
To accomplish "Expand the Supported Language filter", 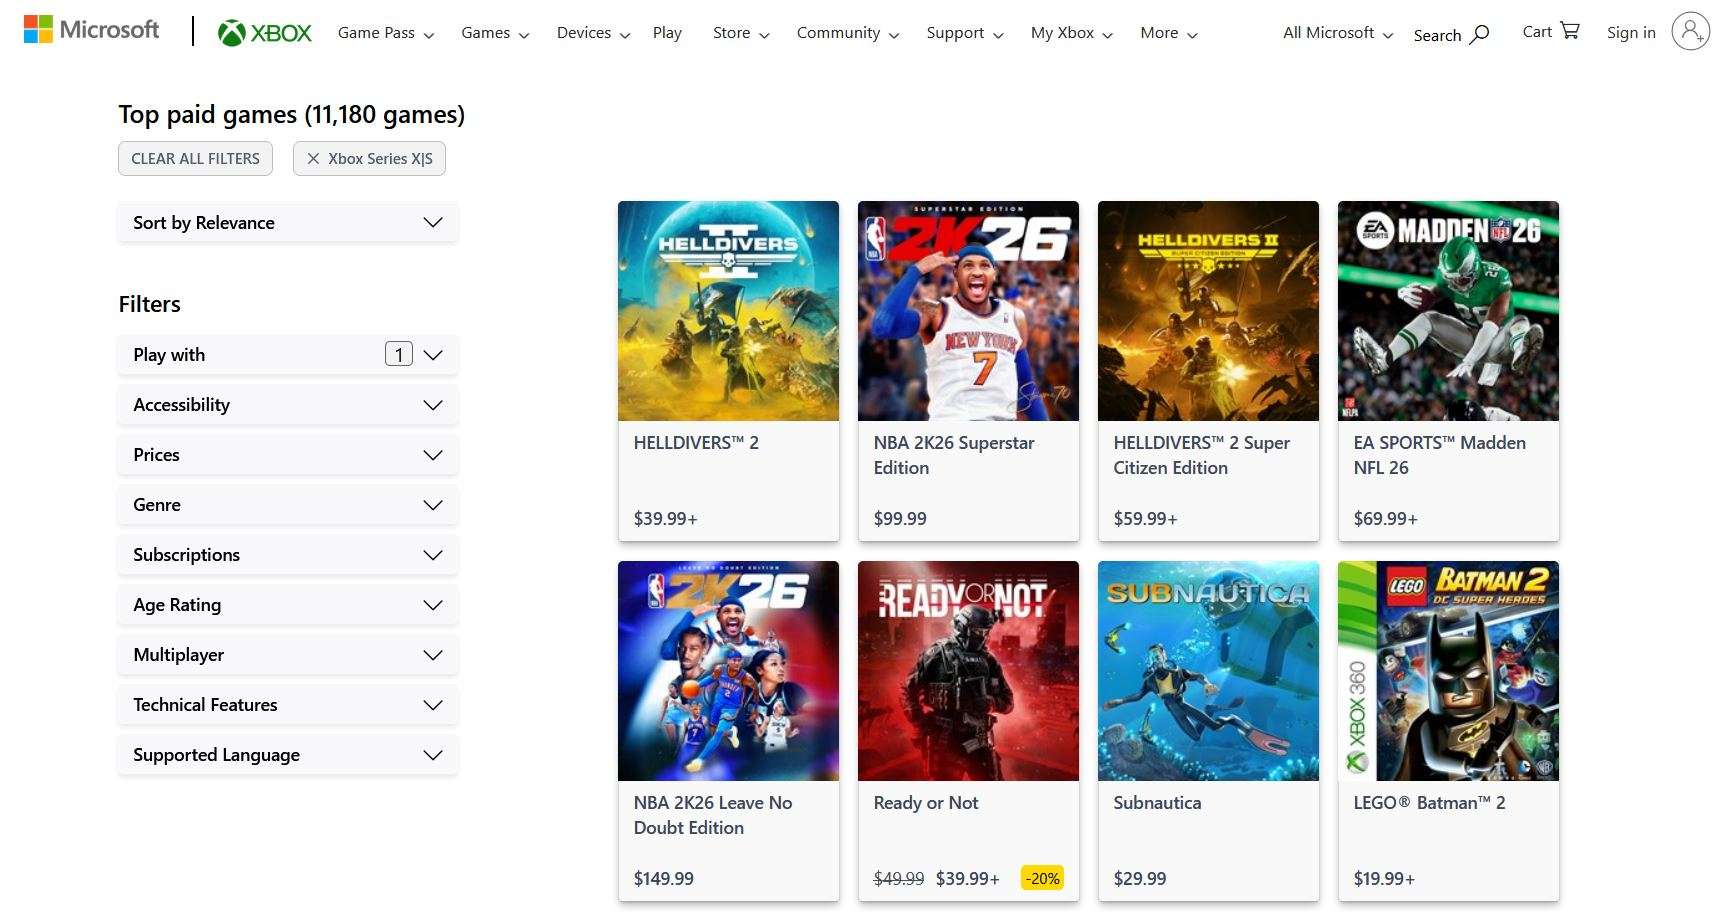I will pyautogui.click(x=288, y=754).
